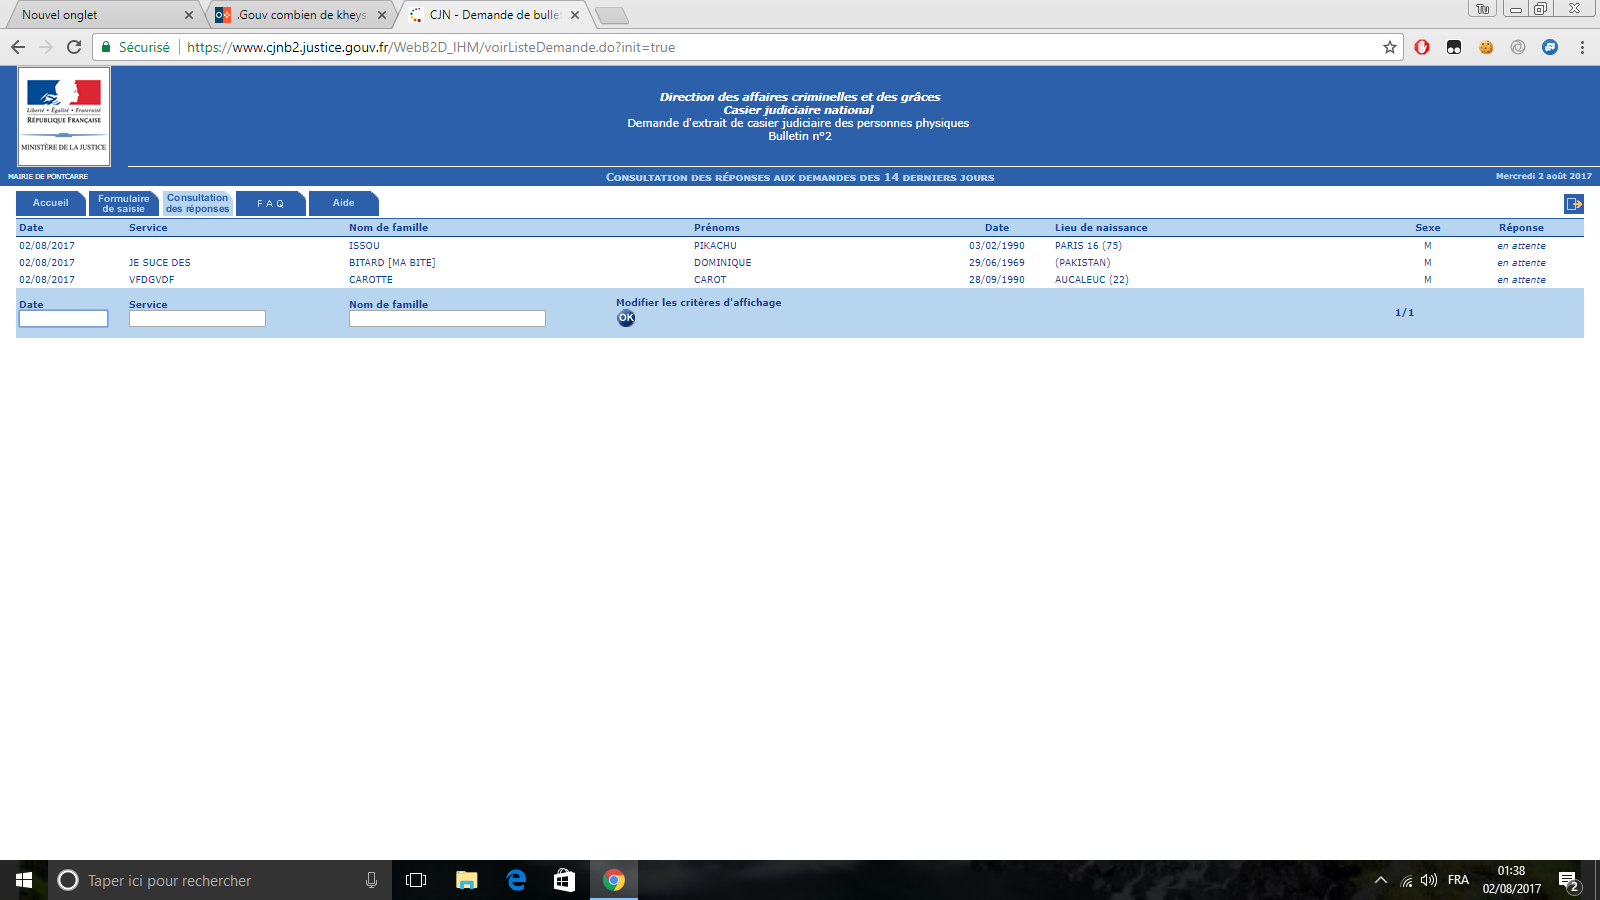Click the PIKACHU first name cell
This screenshot has height=900, width=1600.
715,246
